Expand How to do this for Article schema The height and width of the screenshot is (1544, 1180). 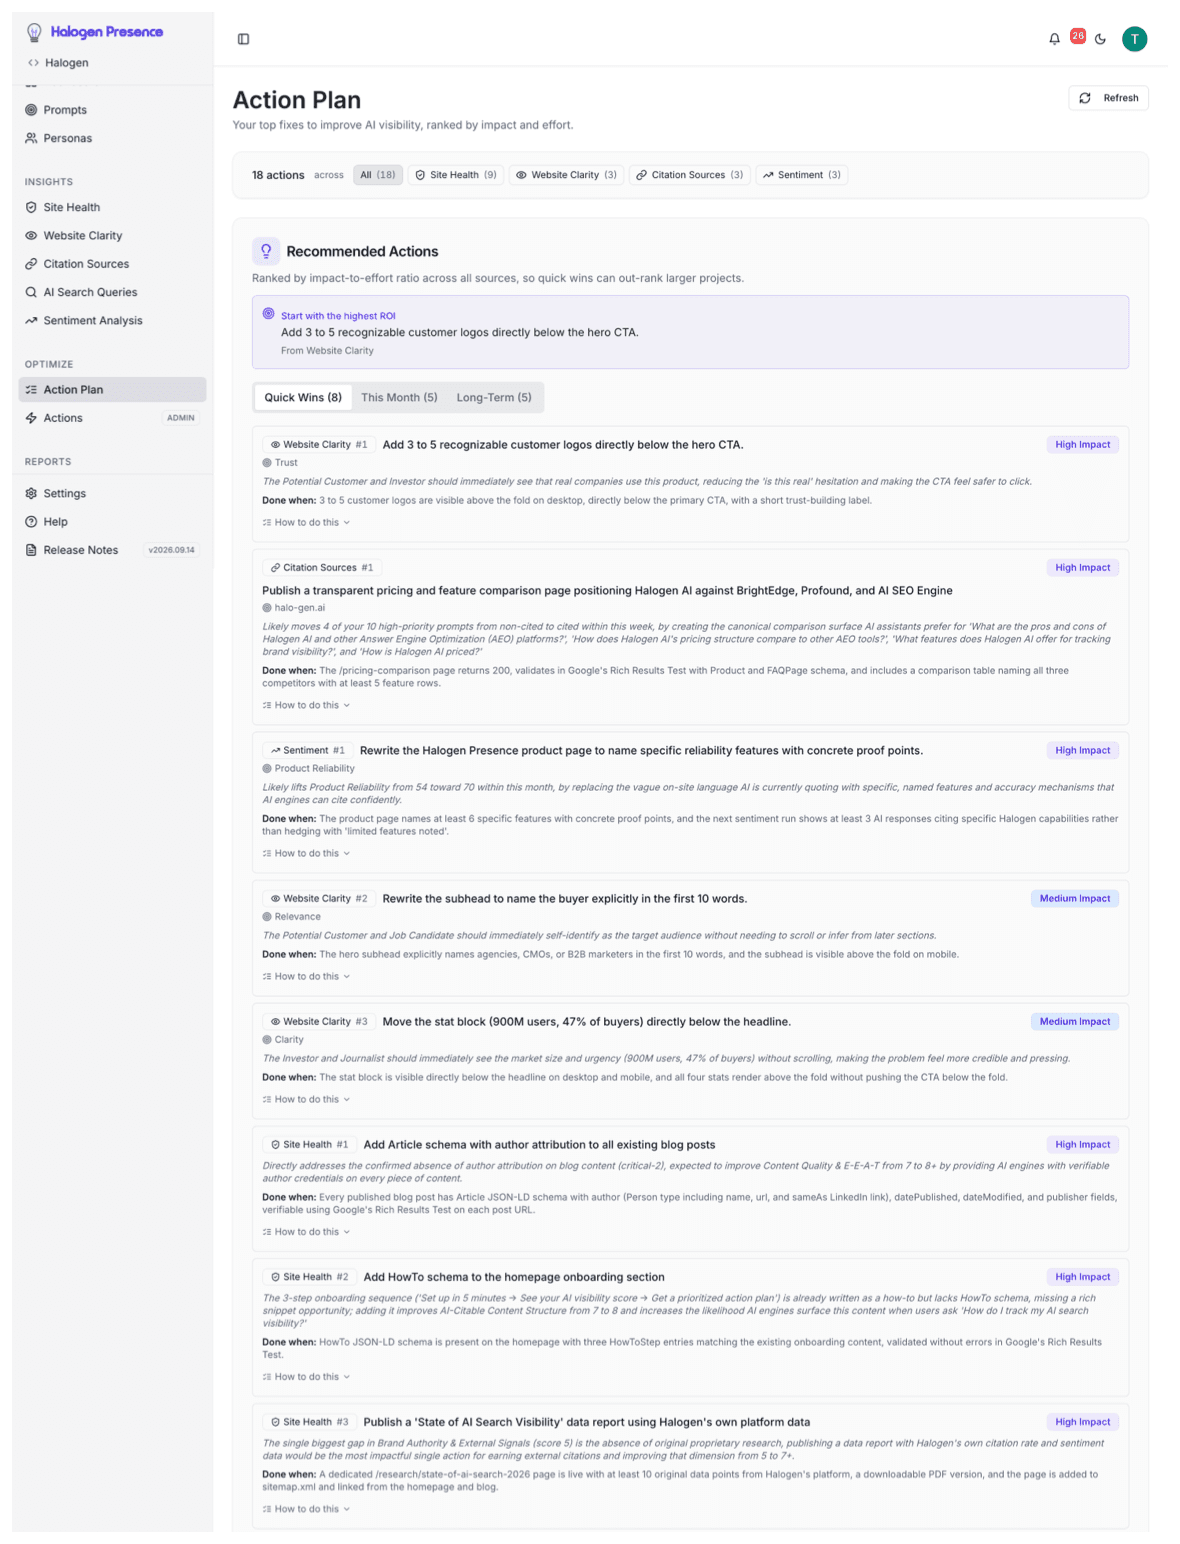click(306, 1232)
